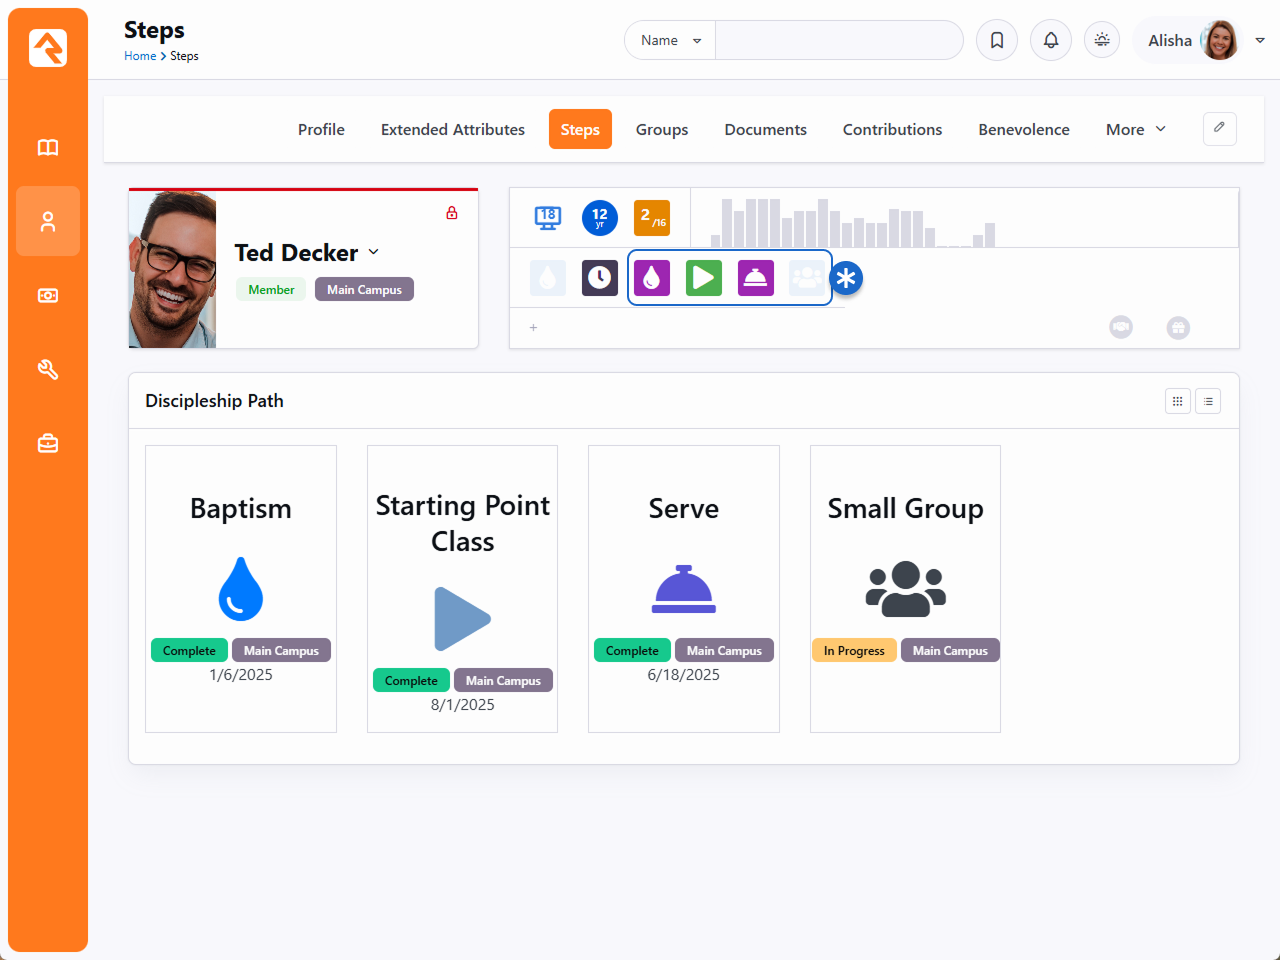The height and width of the screenshot is (960, 1280).
Task: Open the notifications bell
Action: tap(1051, 40)
